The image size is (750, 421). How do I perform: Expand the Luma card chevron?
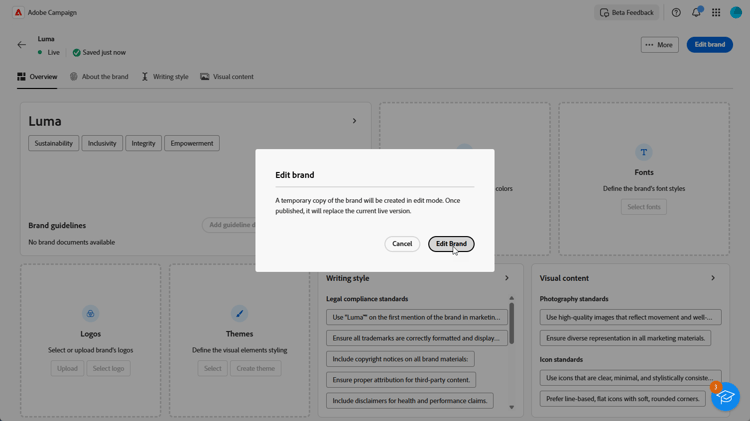(x=354, y=121)
